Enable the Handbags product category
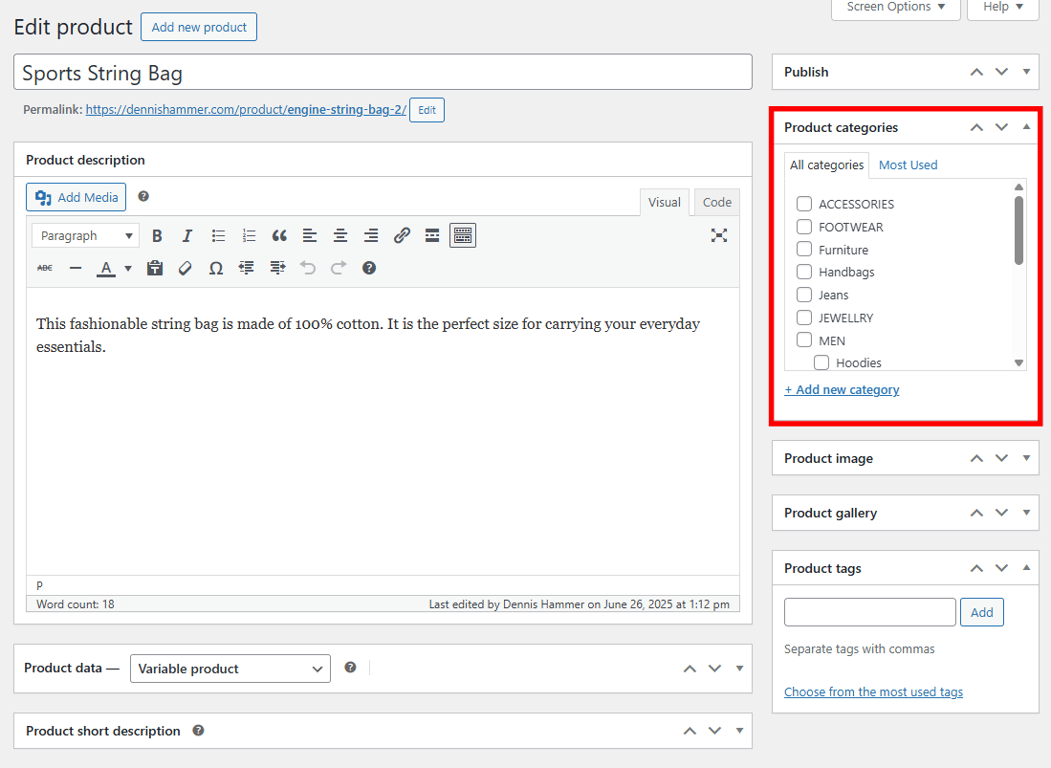1051x768 pixels. 804,272
